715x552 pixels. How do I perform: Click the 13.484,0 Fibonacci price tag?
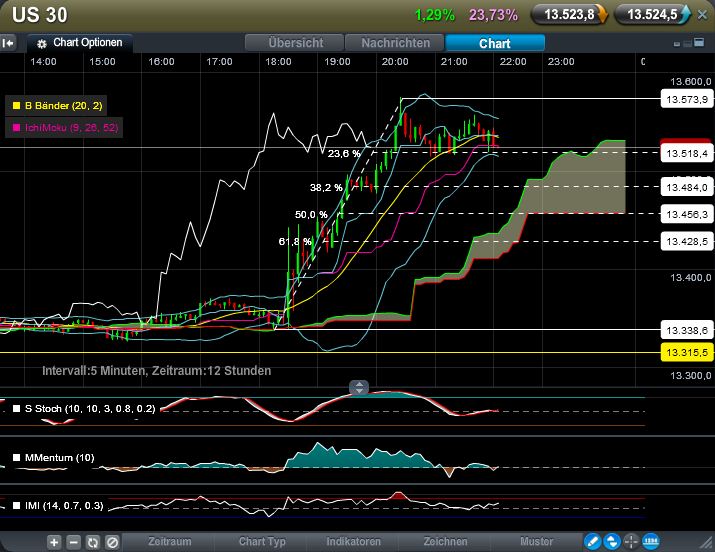(687, 187)
